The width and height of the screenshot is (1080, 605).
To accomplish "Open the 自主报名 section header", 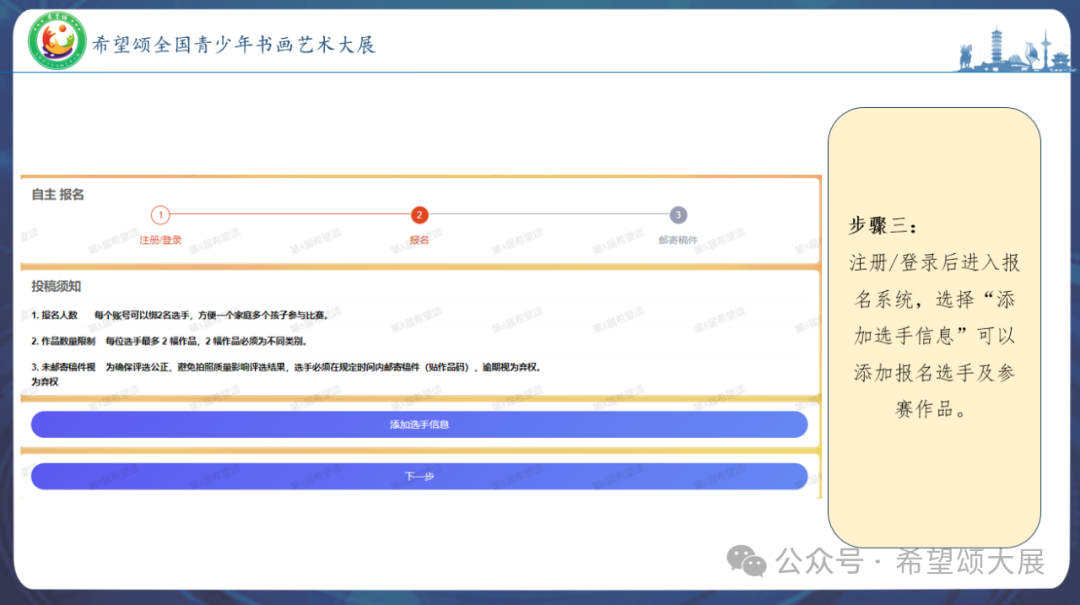I will 56,193.
